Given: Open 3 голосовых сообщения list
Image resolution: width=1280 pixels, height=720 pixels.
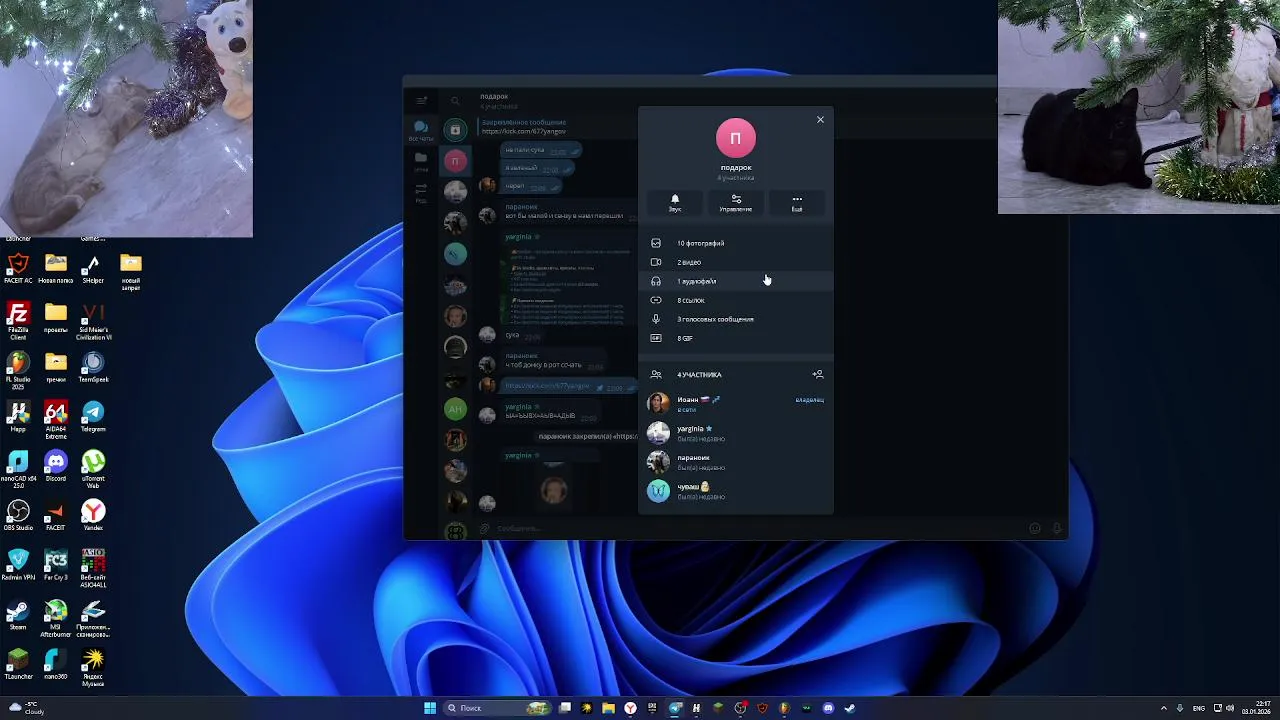Looking at the screenshot, I should pyautogui.click(x=735, y=319).
